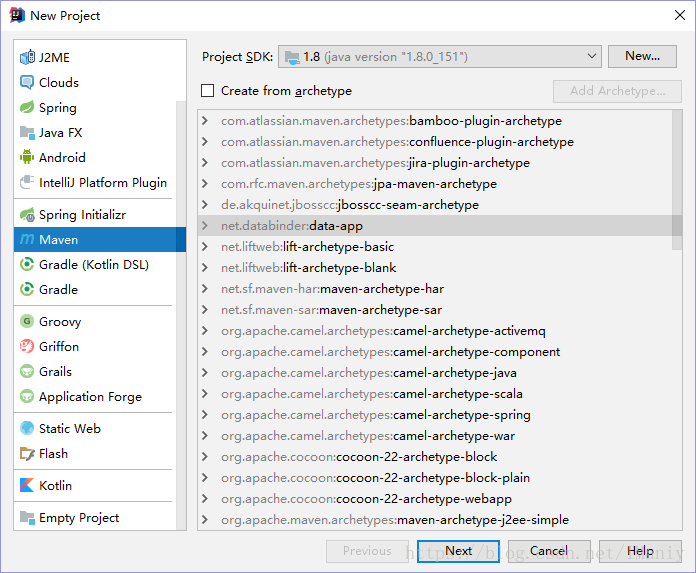This screenshot has width=696, height=573.
Task: Select camel-archetype-spring row
Action: pyautogui.click(x=435, y=415)
